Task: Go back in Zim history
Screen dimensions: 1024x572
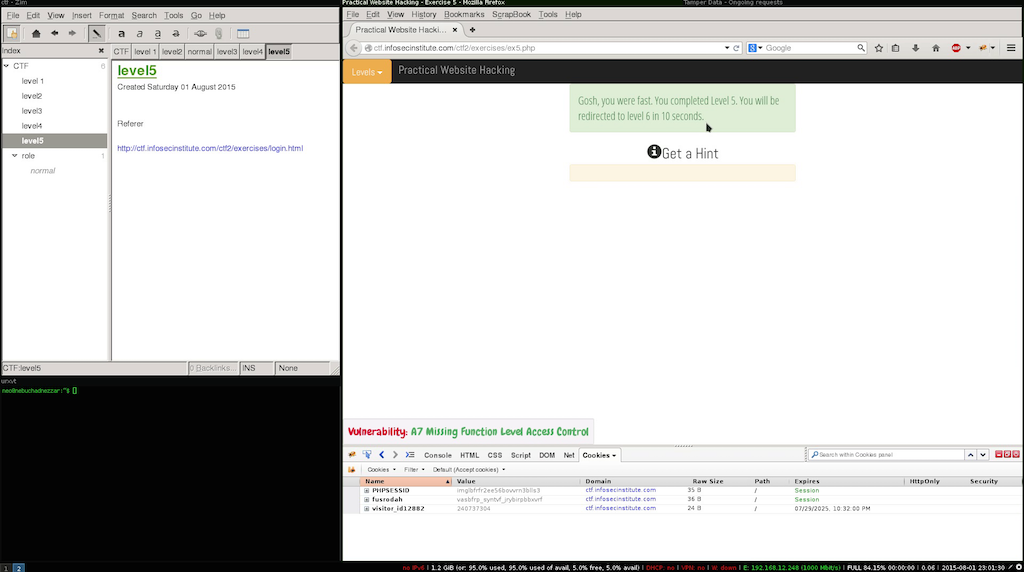Action: [x=54, y=33]
